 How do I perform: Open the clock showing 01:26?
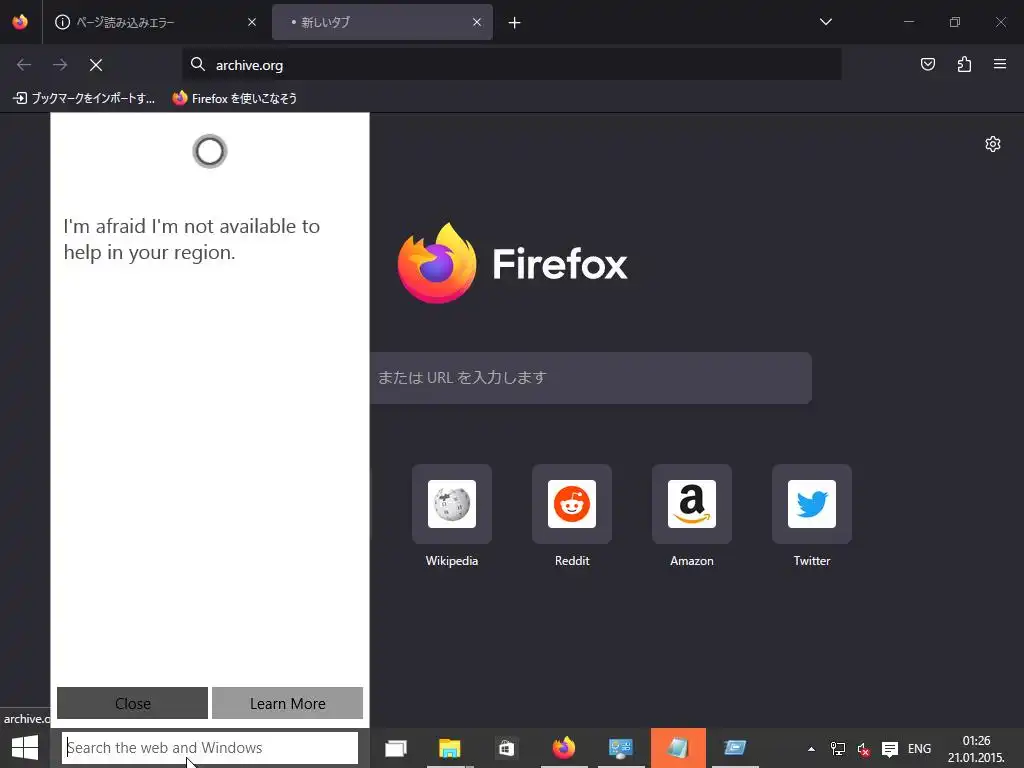coord(976,749)
